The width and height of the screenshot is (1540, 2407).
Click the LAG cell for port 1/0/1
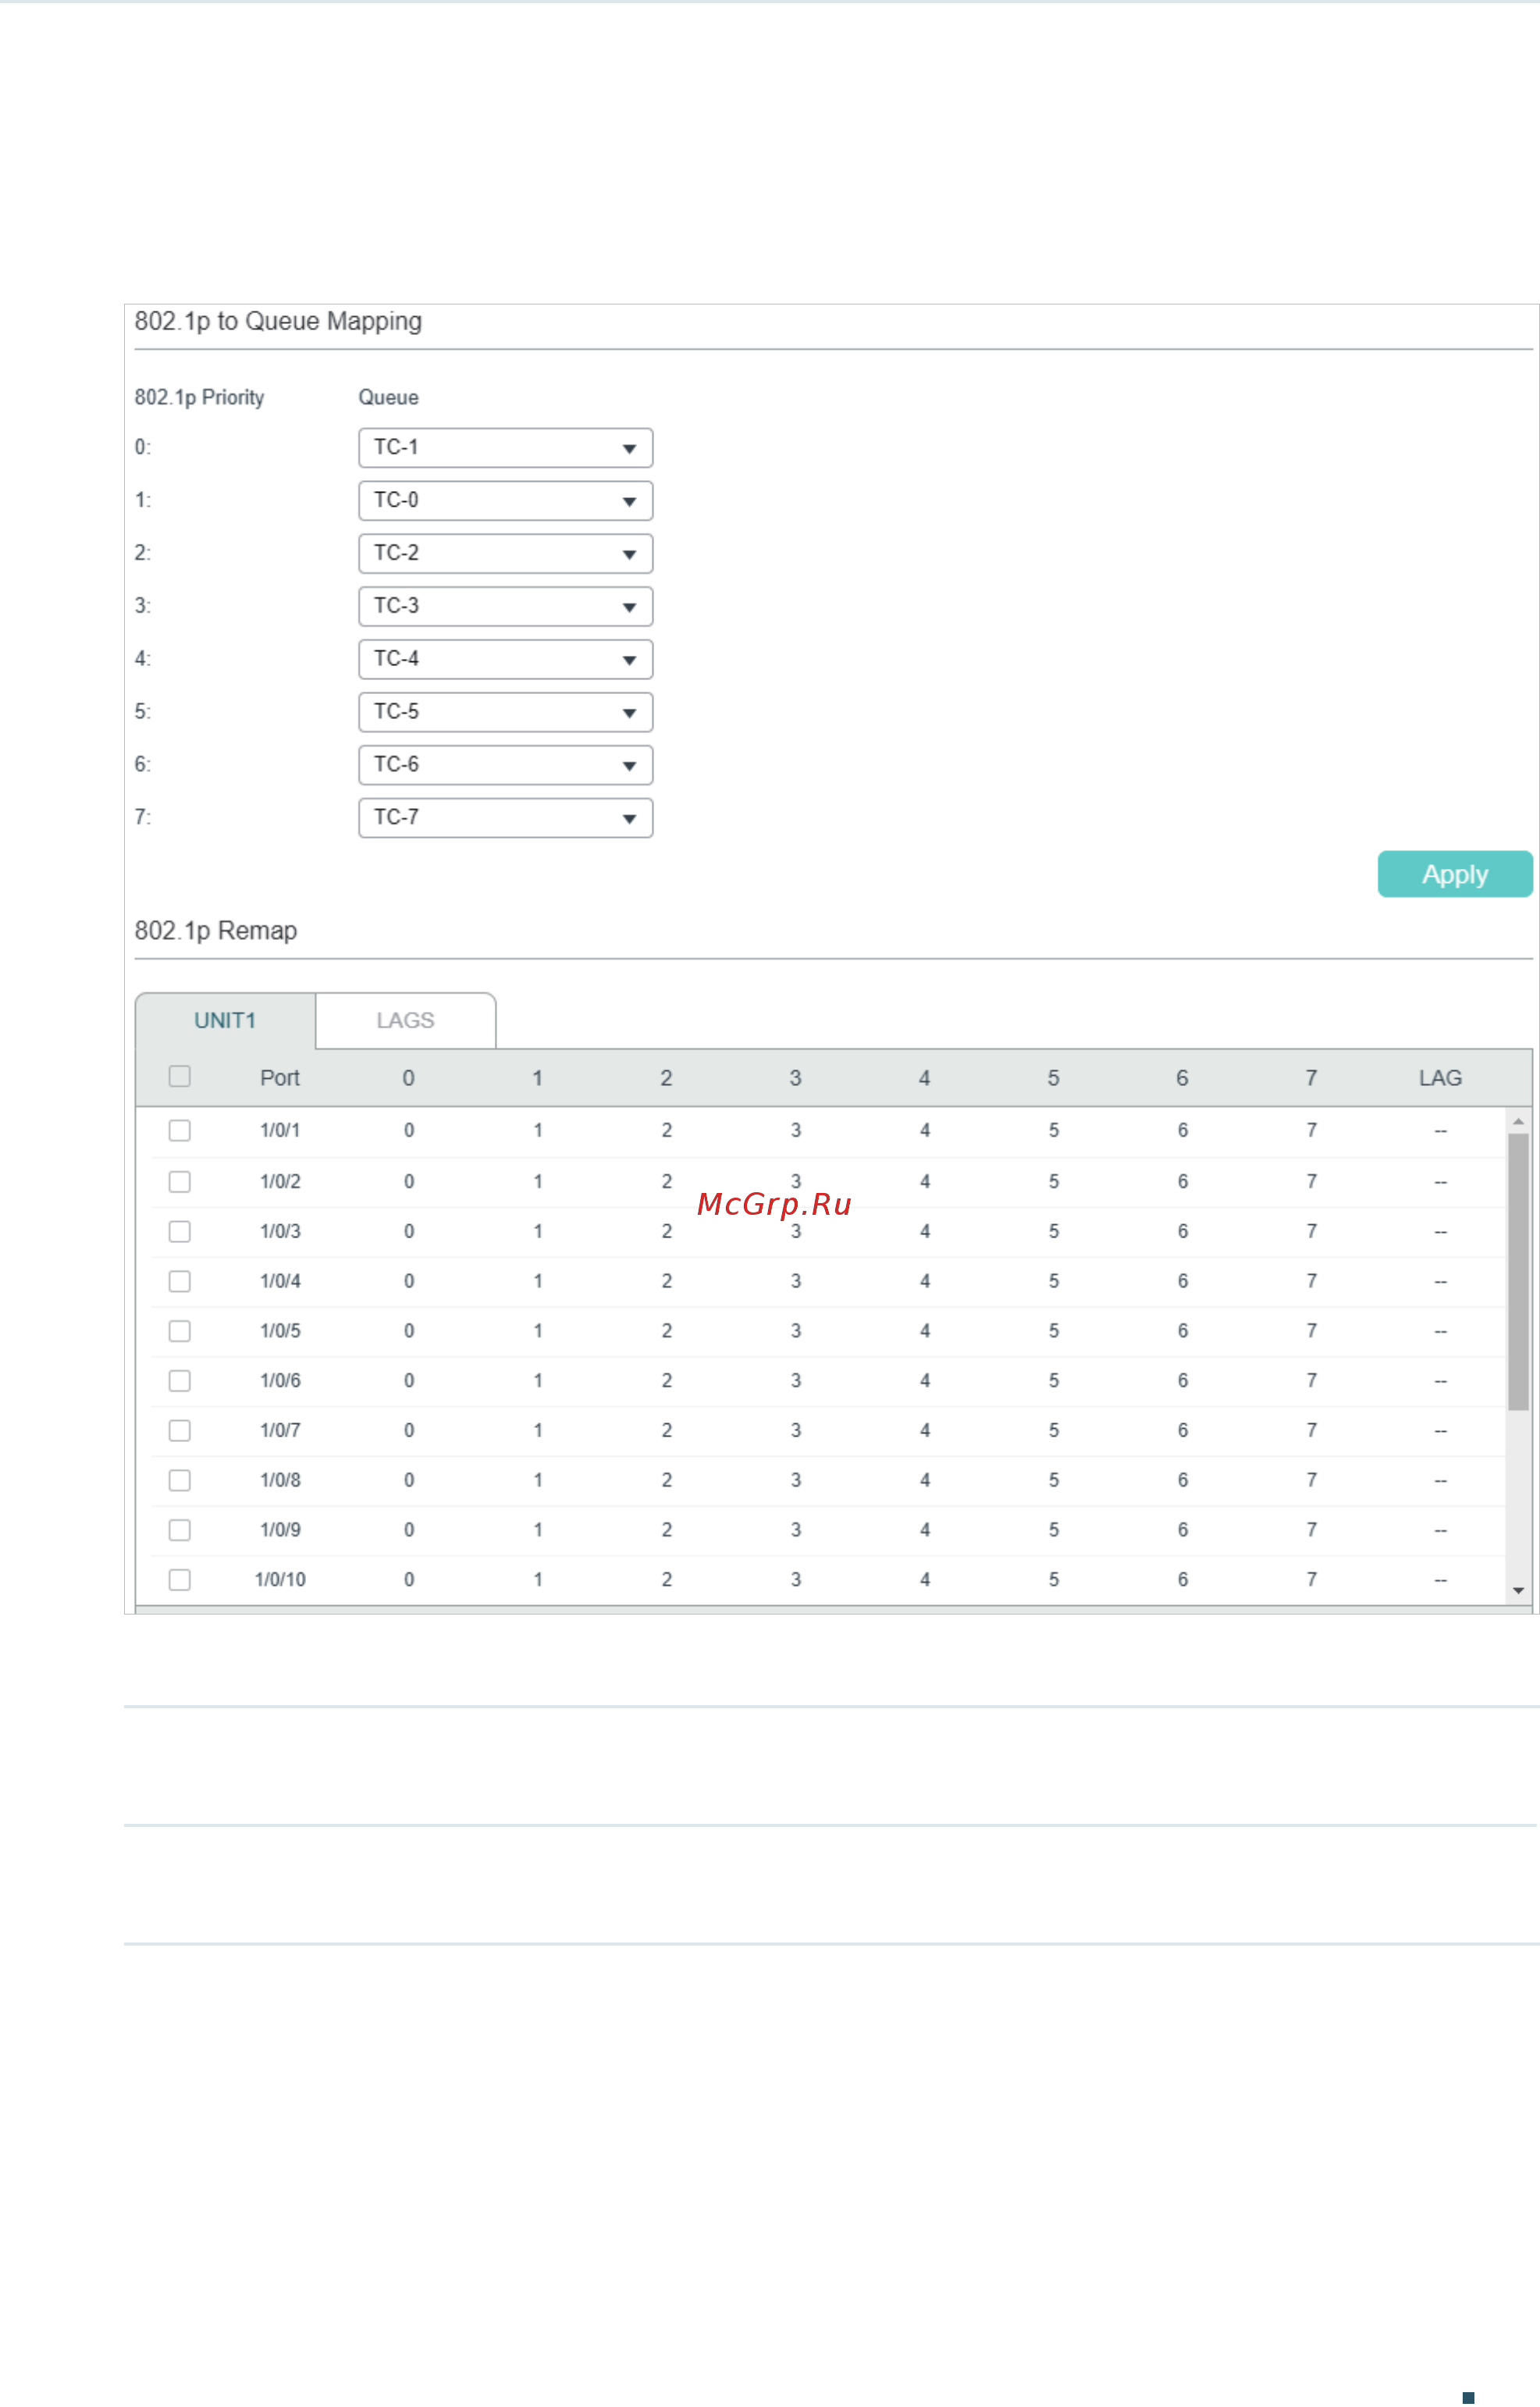pos(1440,1131)
